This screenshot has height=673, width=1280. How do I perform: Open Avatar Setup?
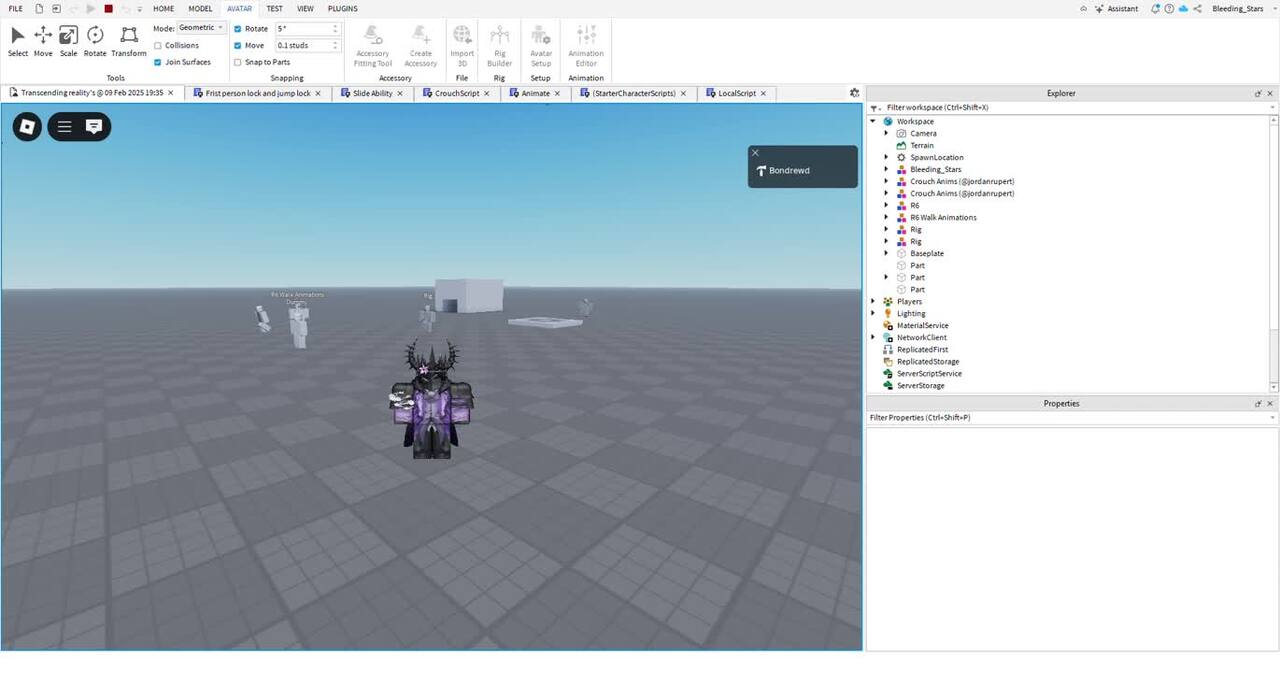[541, 46]
